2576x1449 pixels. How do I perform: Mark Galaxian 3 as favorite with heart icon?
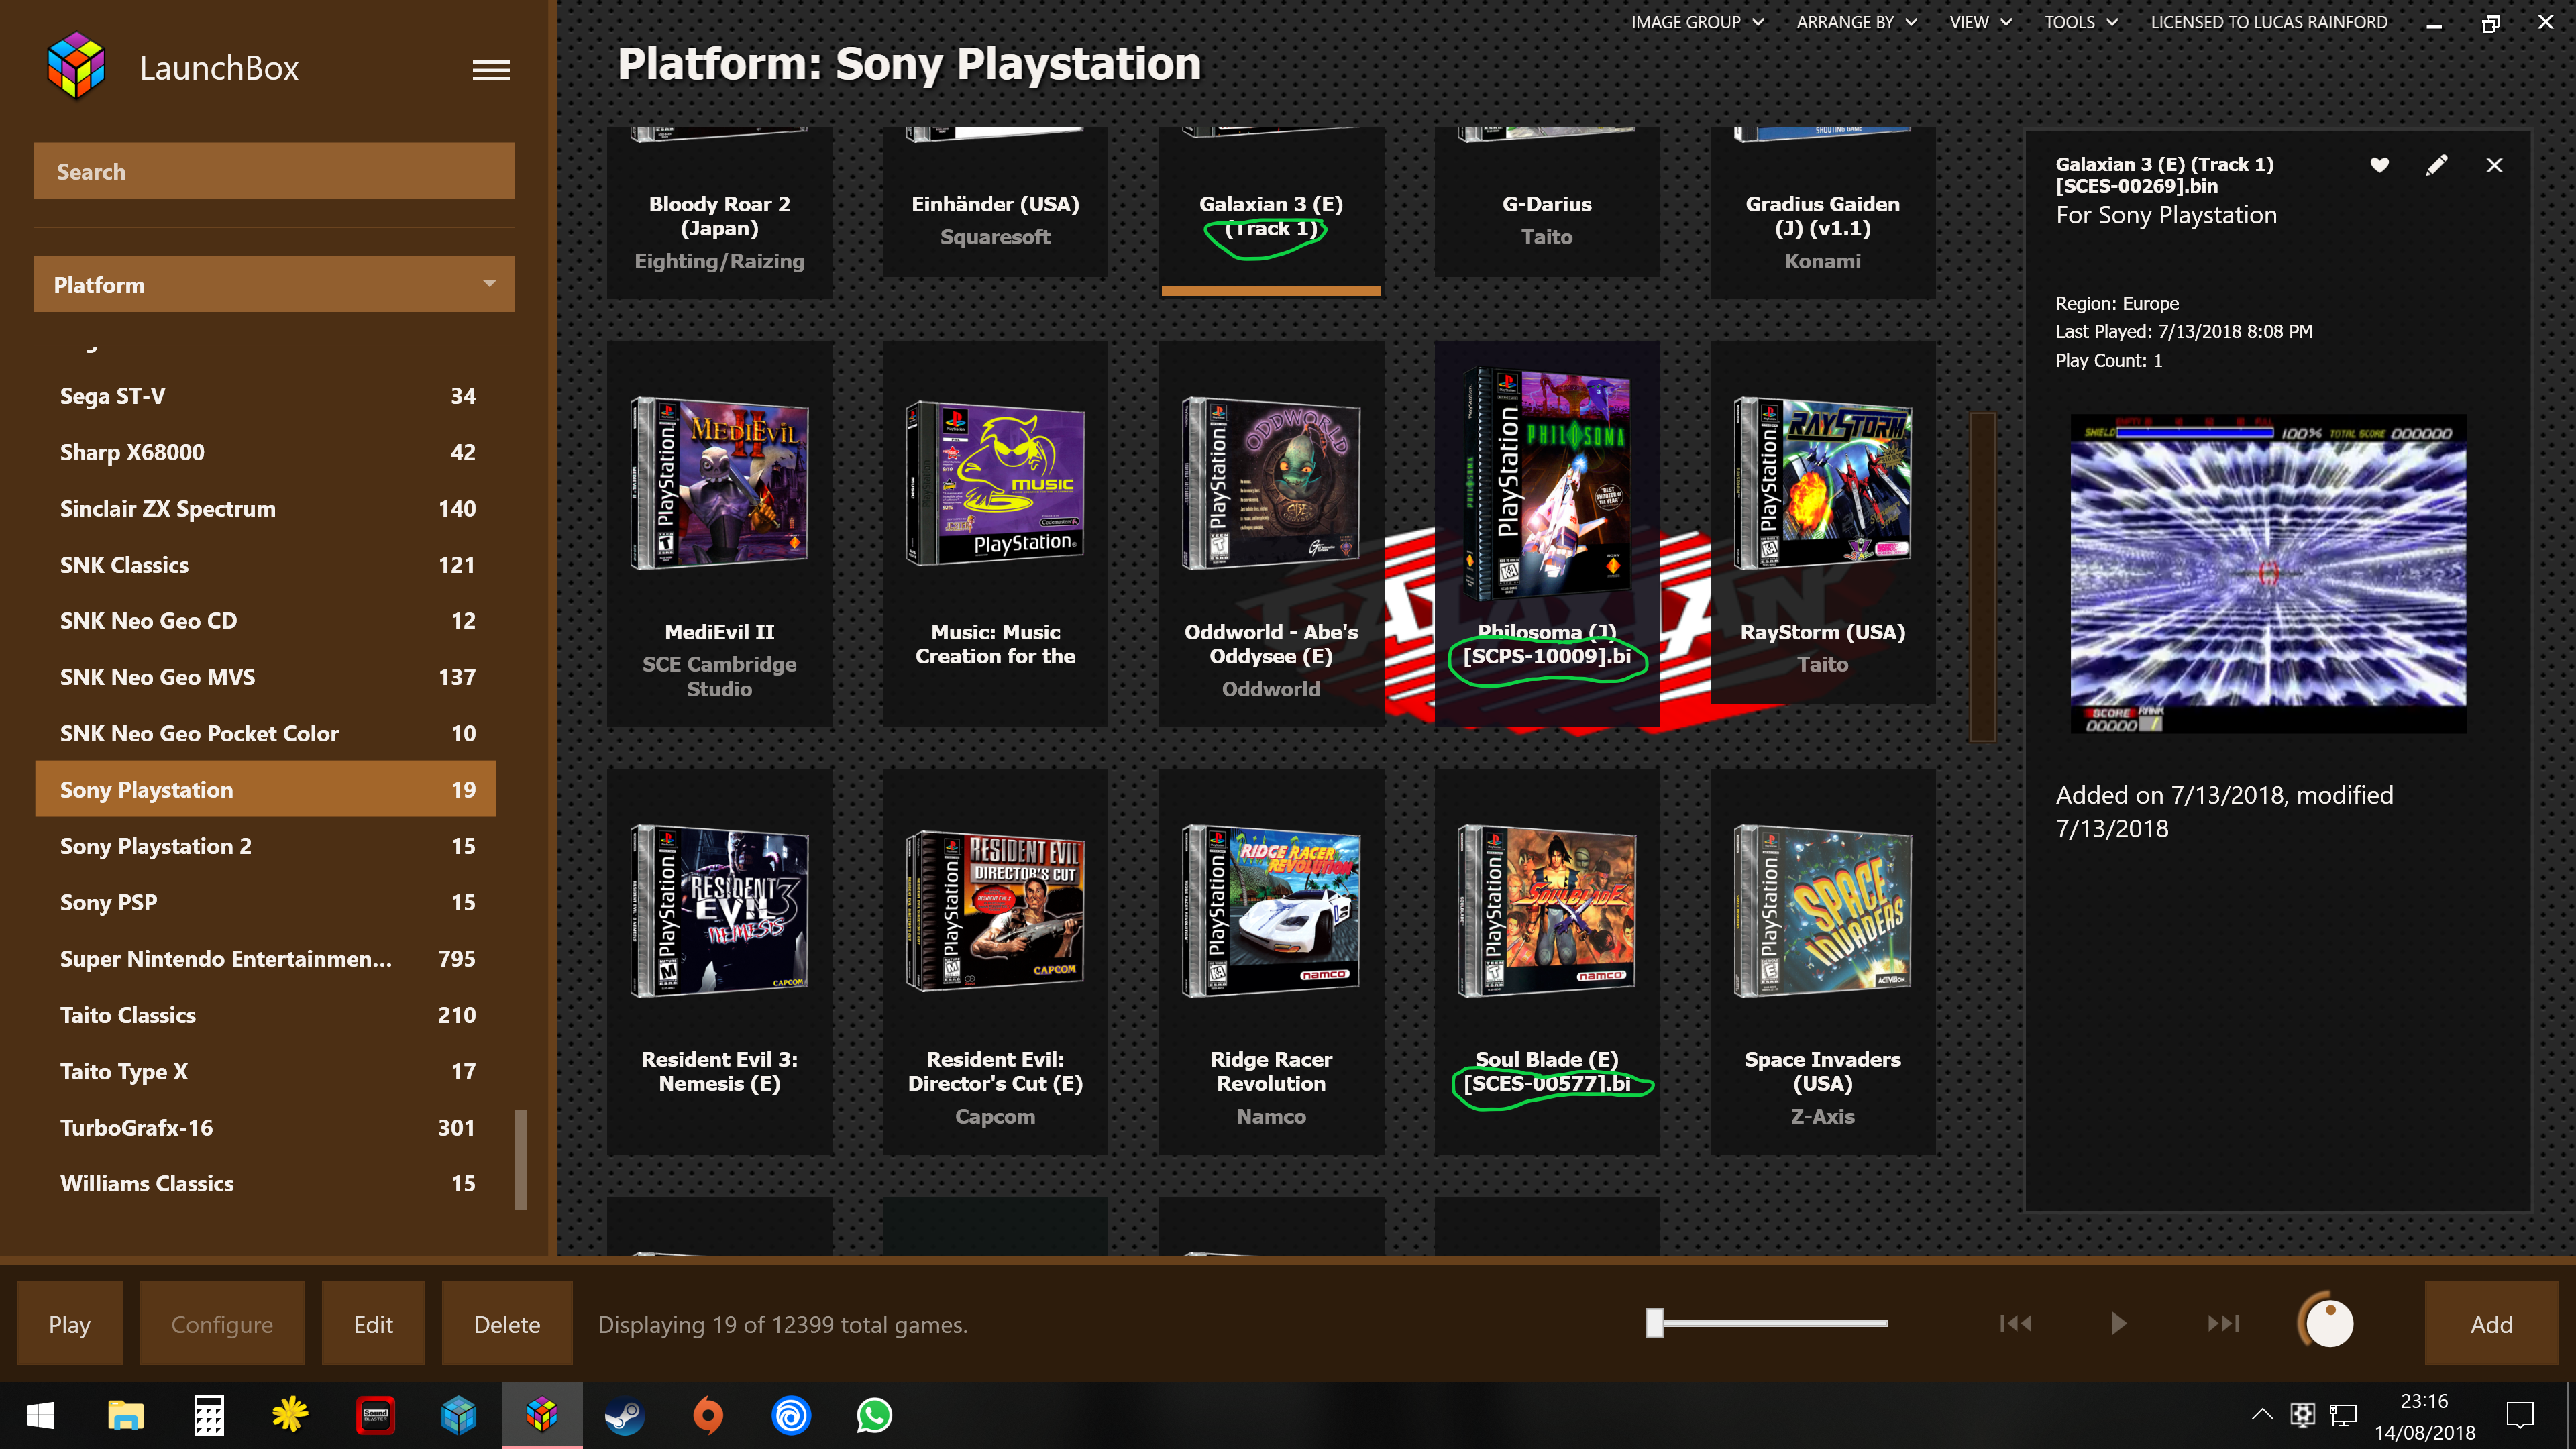click(x=2379, y=165)
